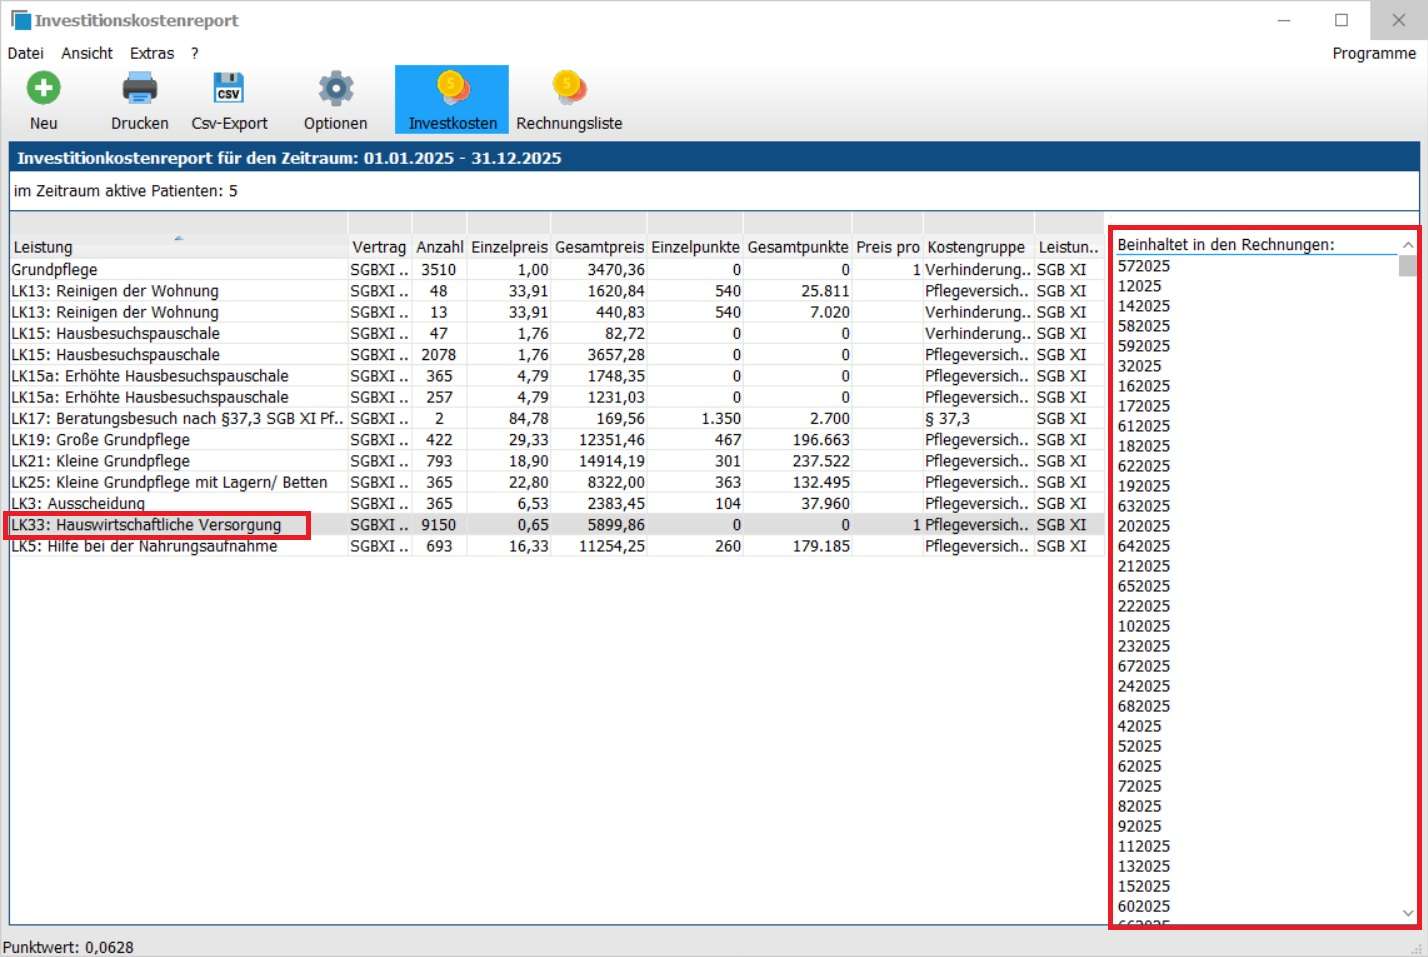
Task: Sort by the Kostengruppe column header
Action: click(x=975, y=247)
